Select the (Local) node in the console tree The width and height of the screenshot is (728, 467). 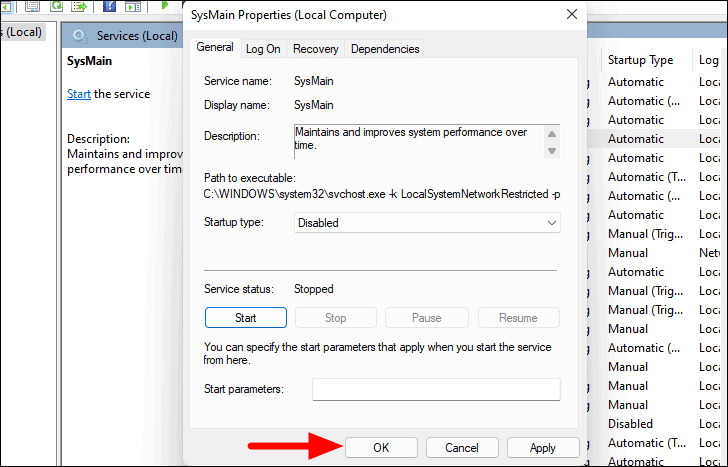point(21,32)
